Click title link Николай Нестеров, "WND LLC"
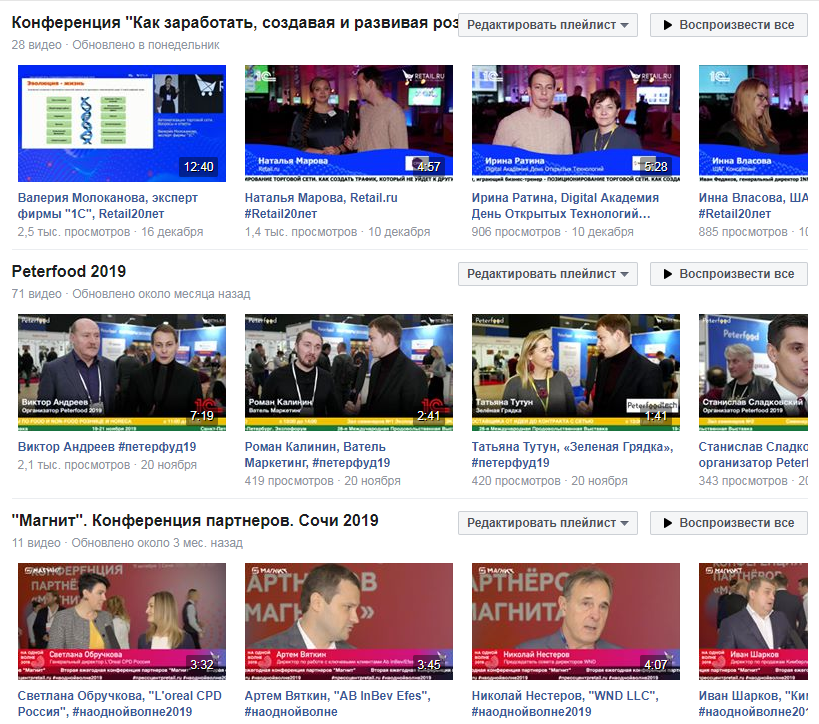 565,704
